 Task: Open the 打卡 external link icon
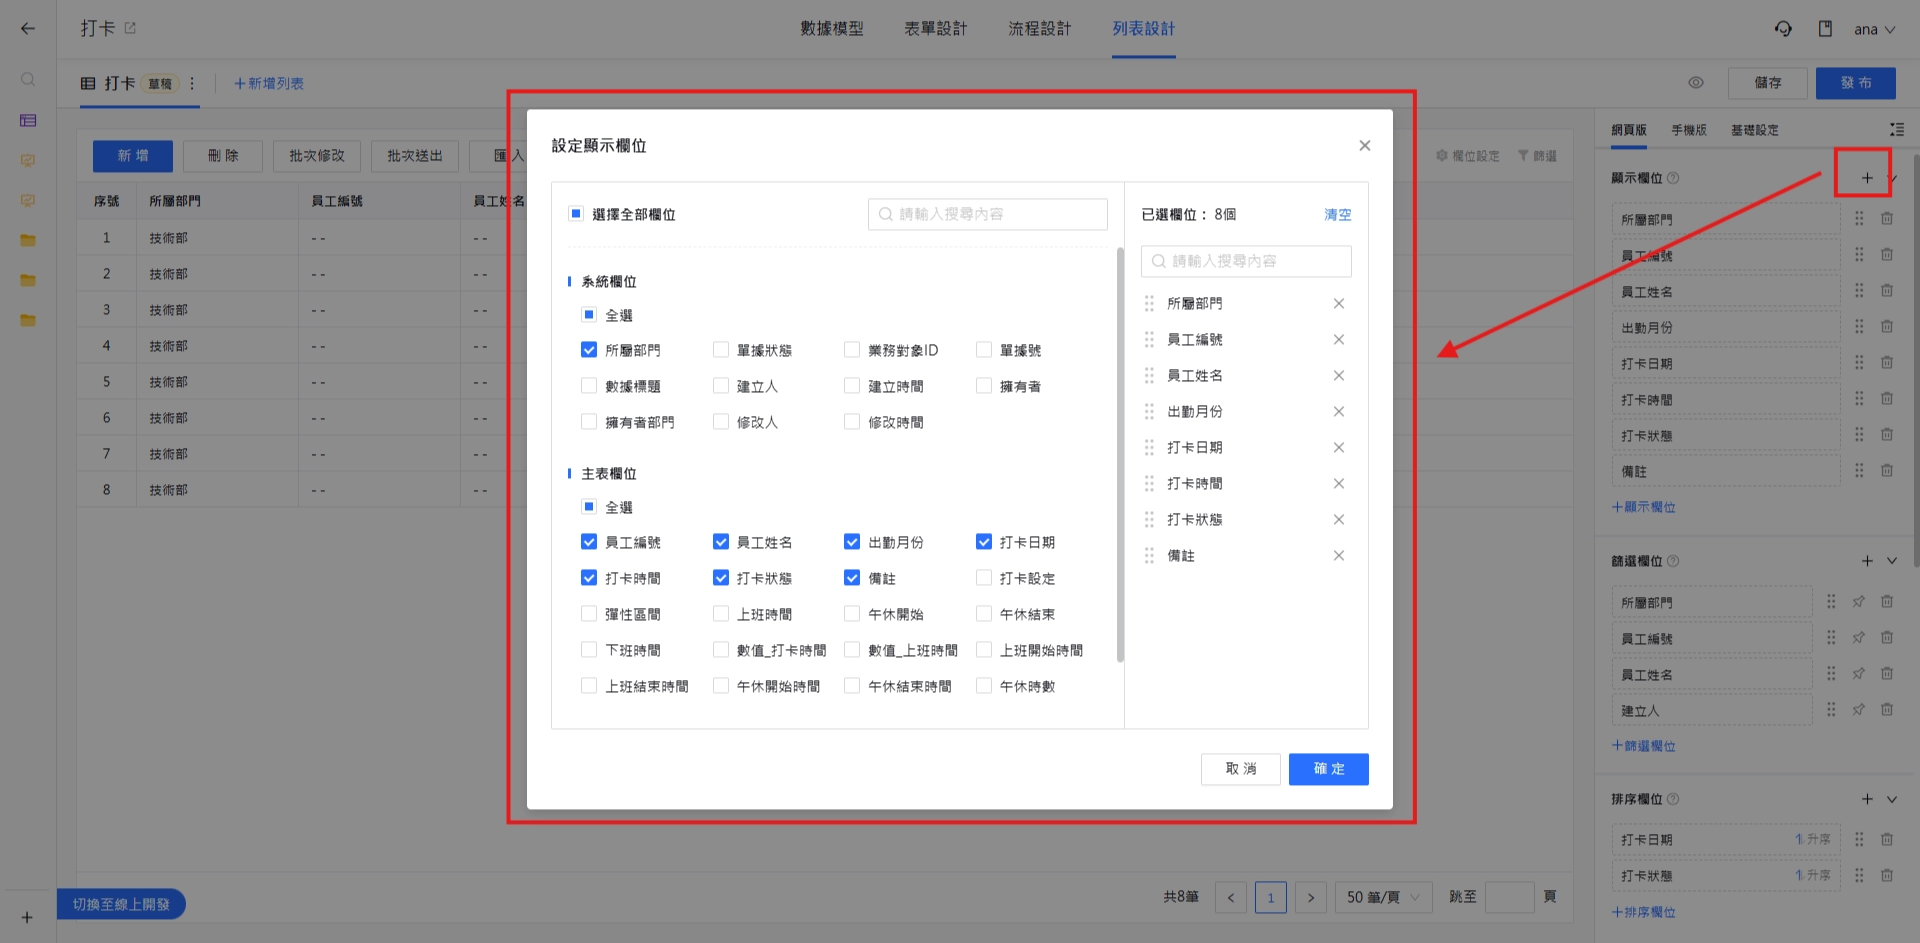pos(130,28)
